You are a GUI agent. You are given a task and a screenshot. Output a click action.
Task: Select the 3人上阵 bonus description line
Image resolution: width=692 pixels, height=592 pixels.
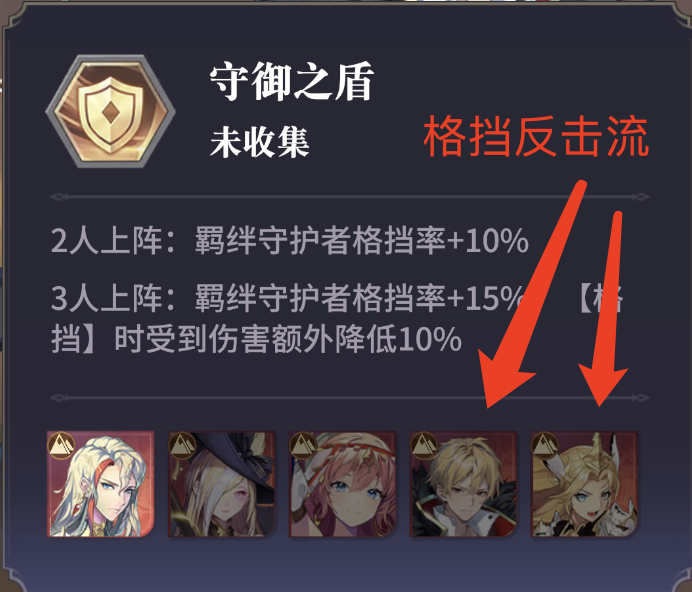tap(336, 319)
